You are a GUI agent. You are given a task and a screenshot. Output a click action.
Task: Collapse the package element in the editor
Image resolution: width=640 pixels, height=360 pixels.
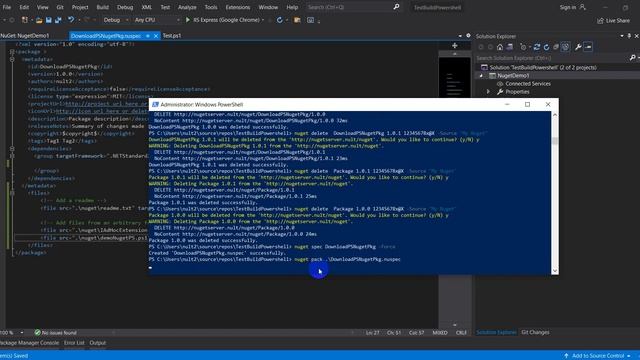click(x=12, y=52)
